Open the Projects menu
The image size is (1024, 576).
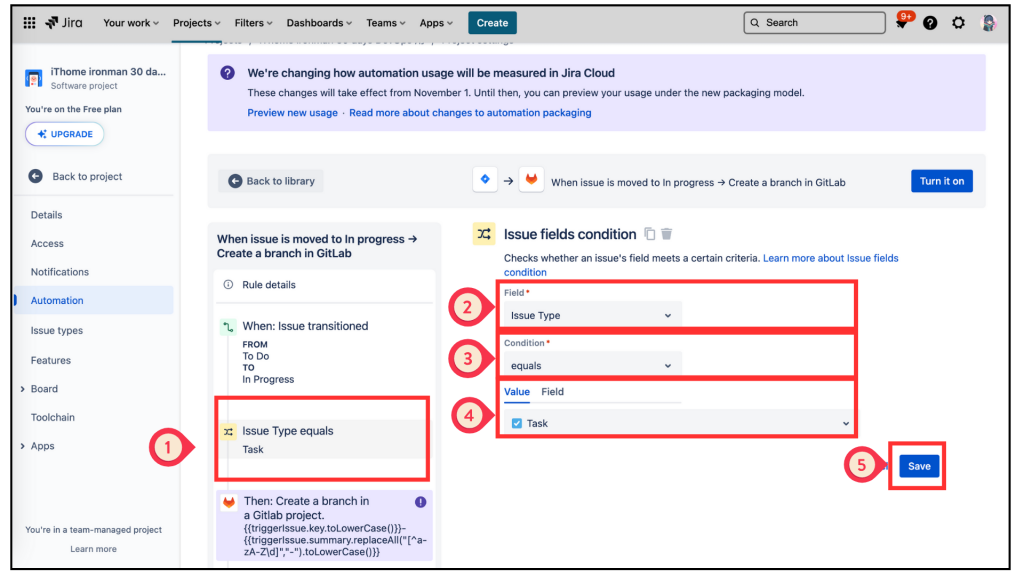pos(197,23)
